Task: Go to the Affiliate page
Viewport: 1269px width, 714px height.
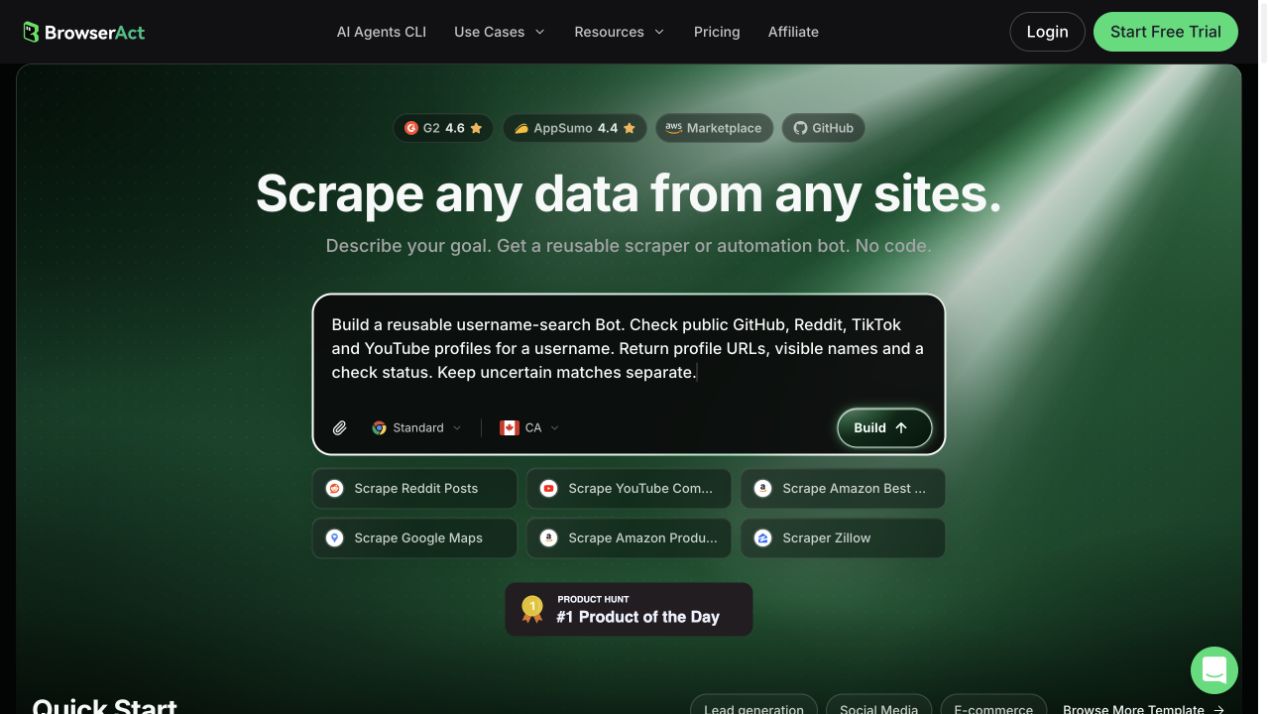Action: [793, 32]
